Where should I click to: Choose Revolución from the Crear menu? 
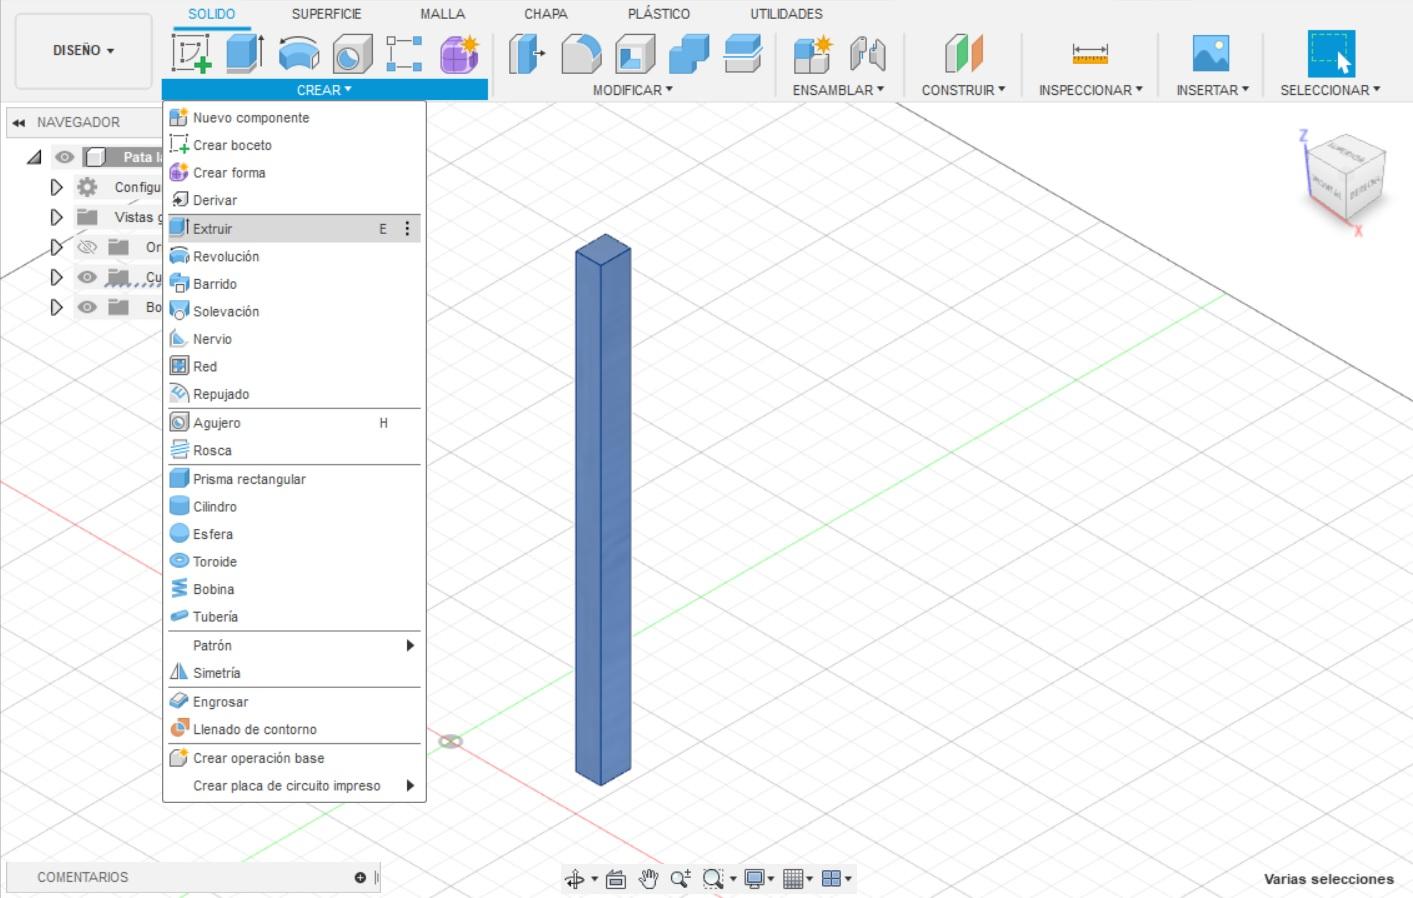coord(294,257)
